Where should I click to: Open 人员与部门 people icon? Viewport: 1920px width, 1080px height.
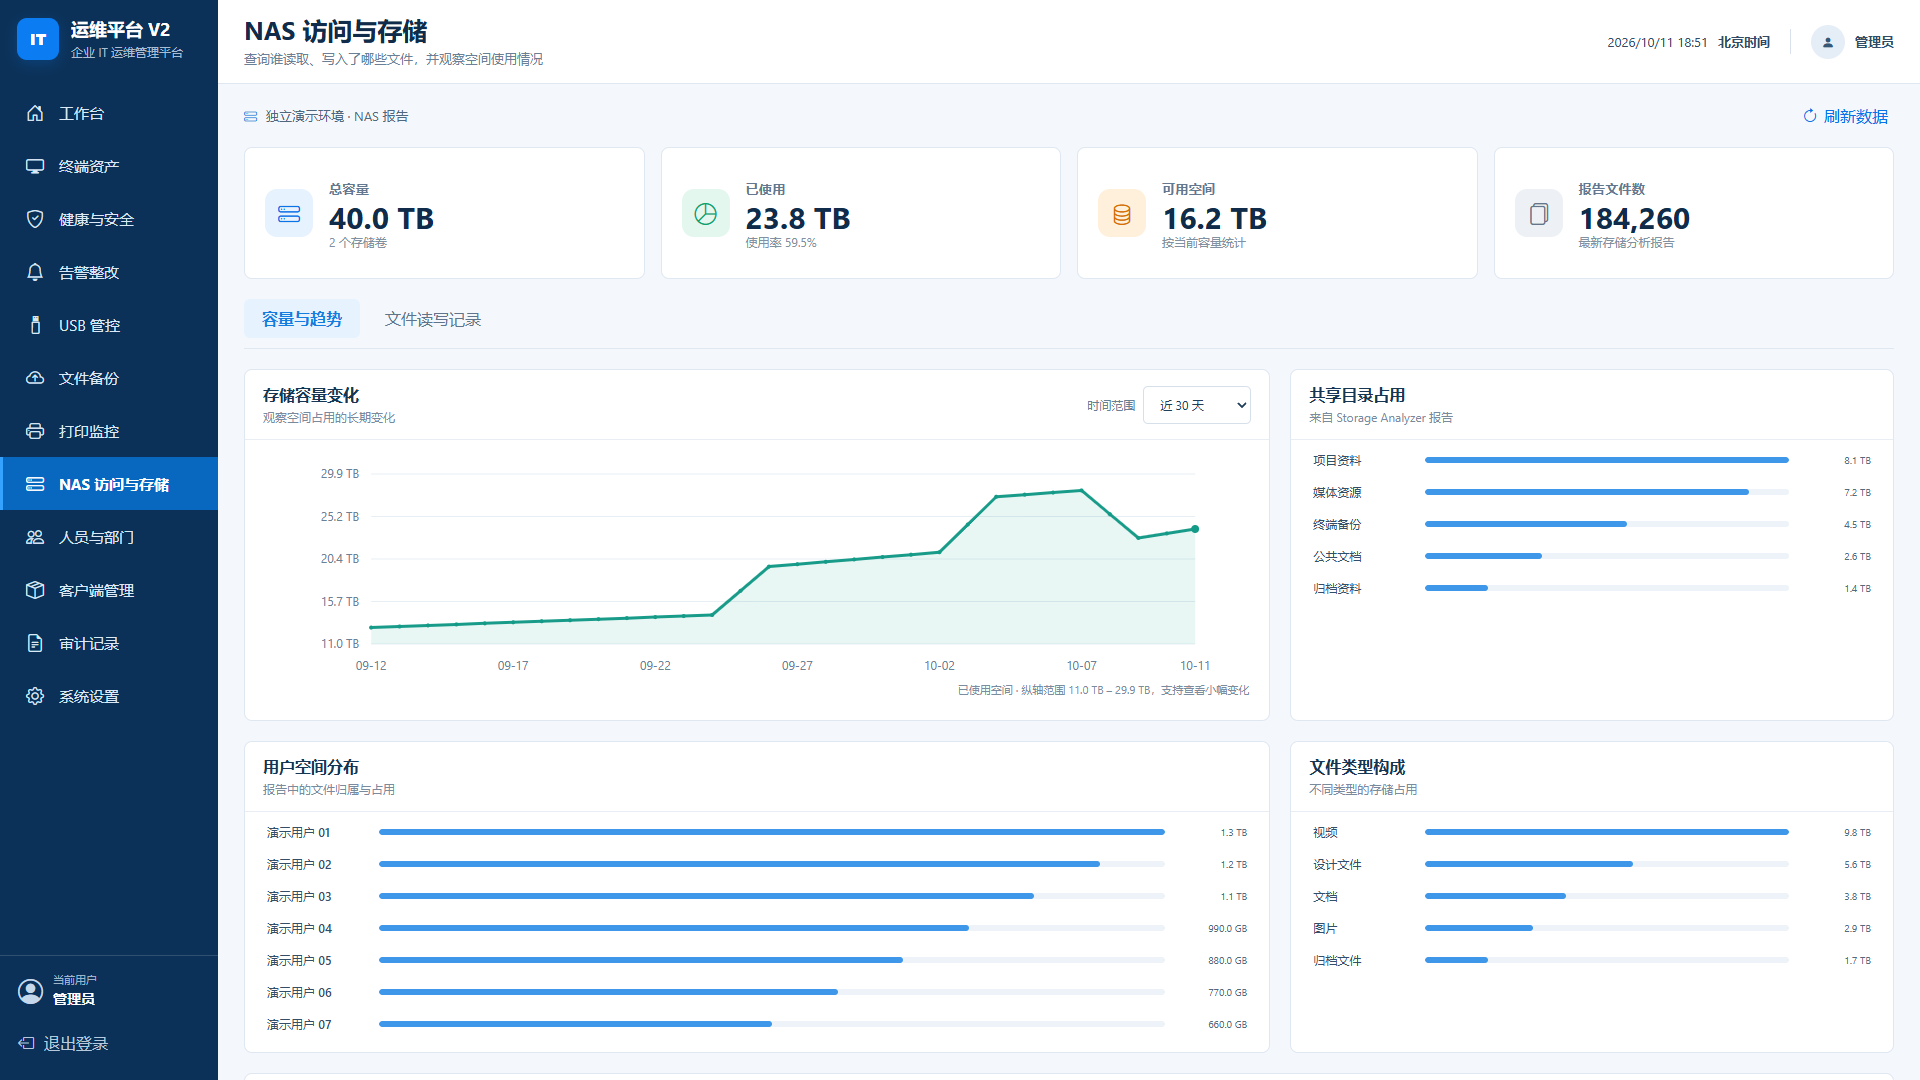click(35, 537)
